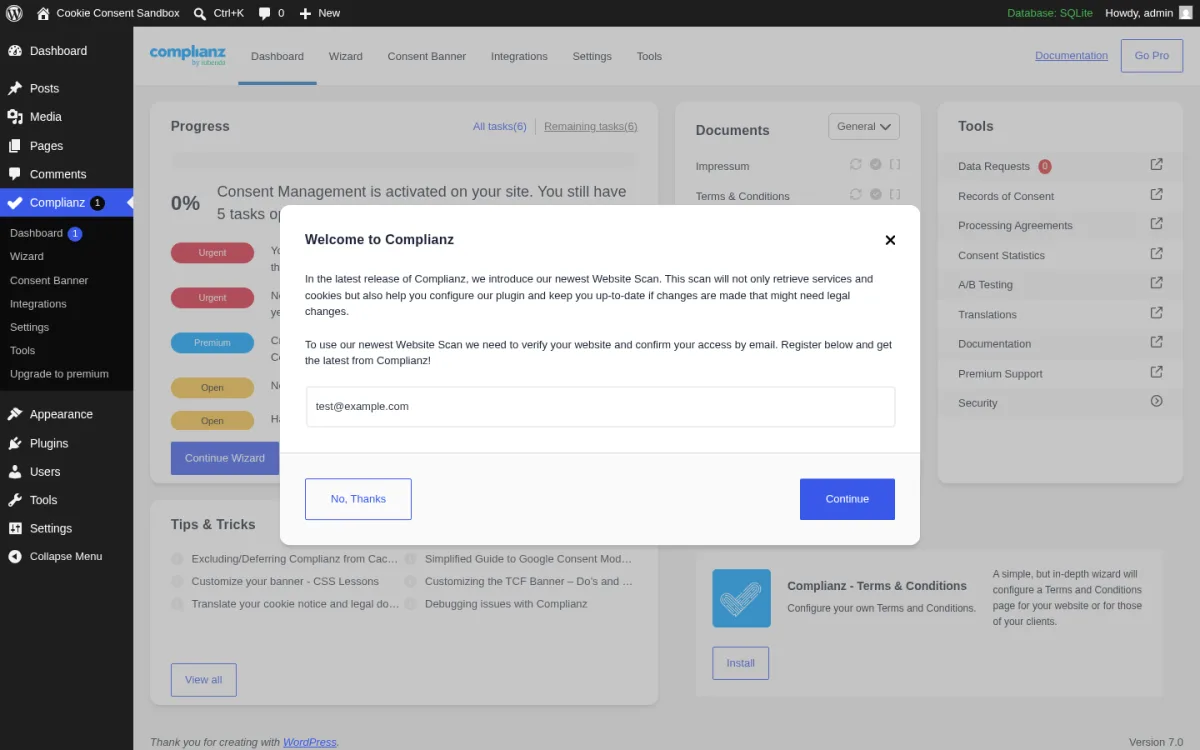This screenshot has height=750, width=1200.
Task: Open the Wizard submenu item in the sidebar
Action: 27,257
